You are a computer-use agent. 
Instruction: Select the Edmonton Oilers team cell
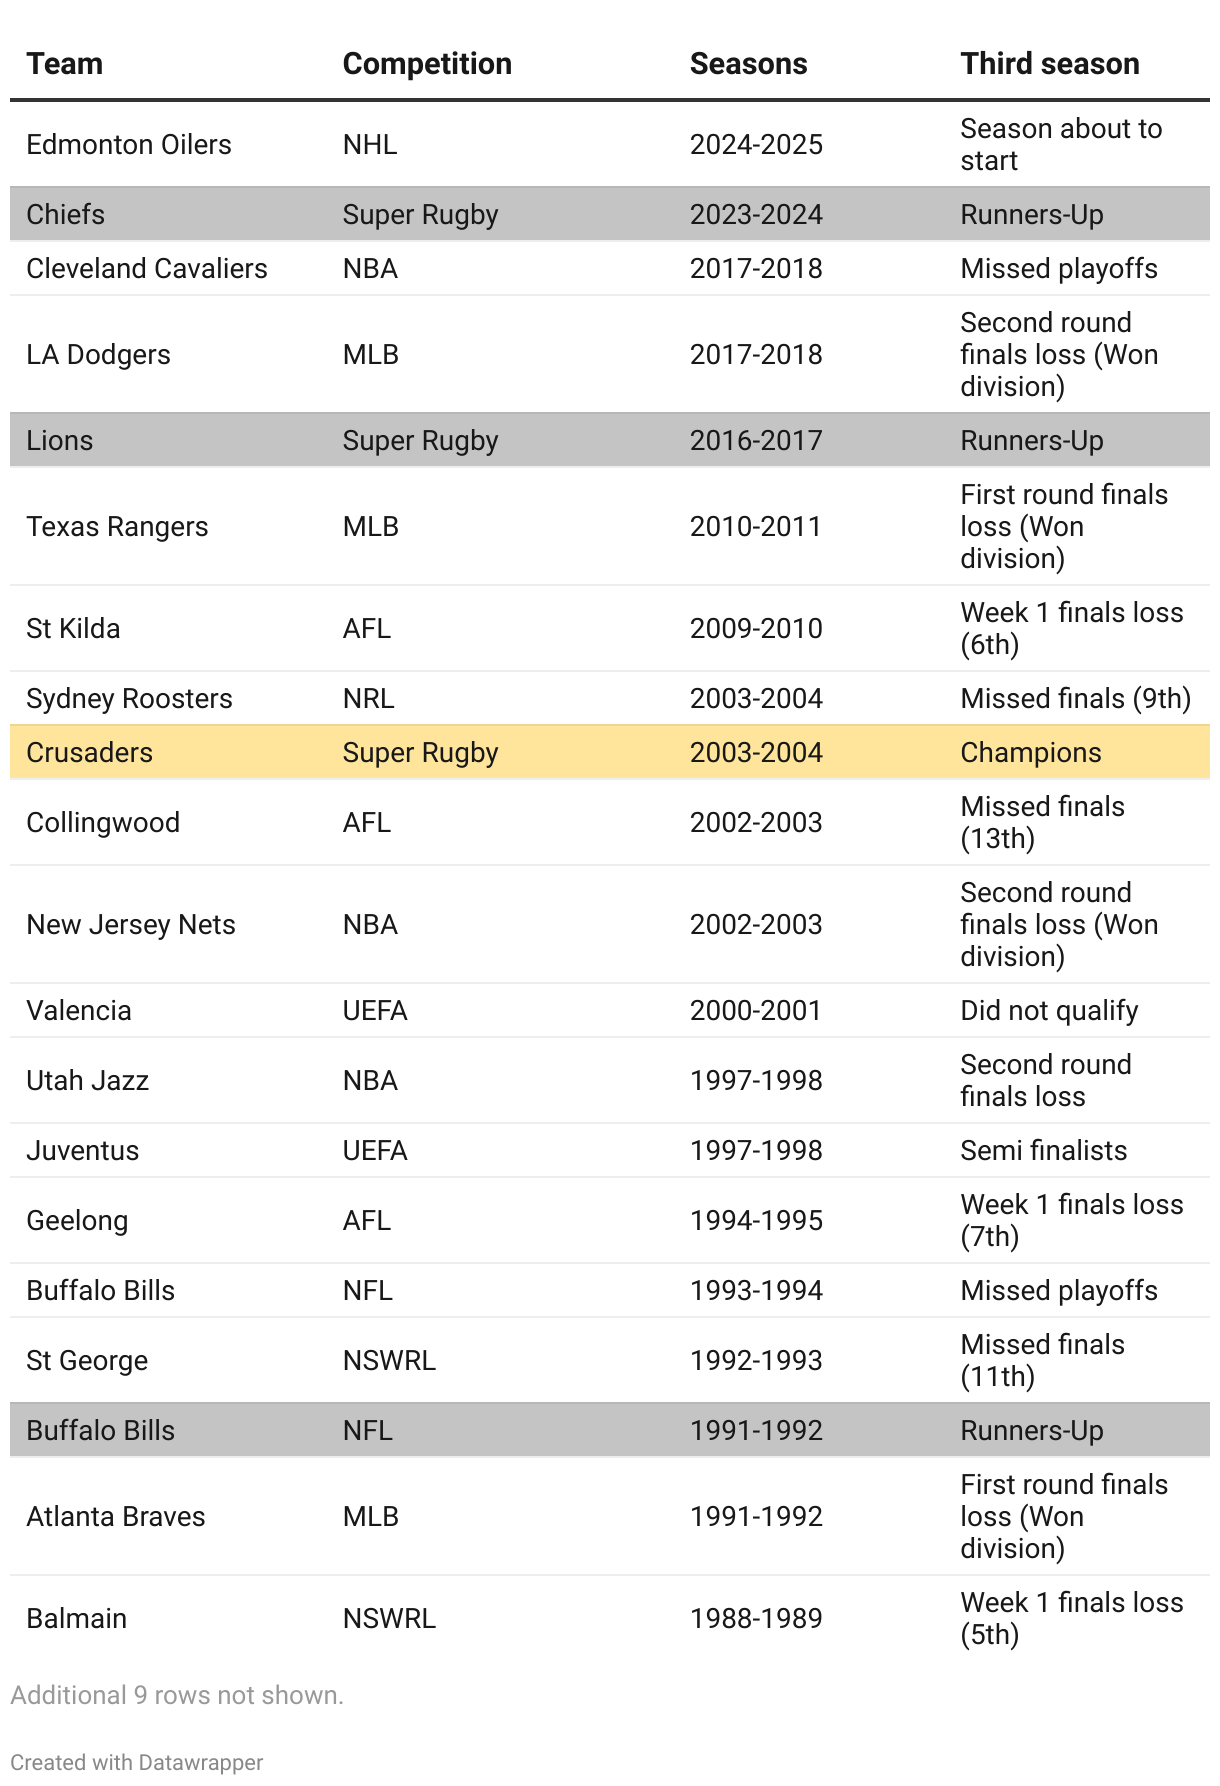pos(129,145)
